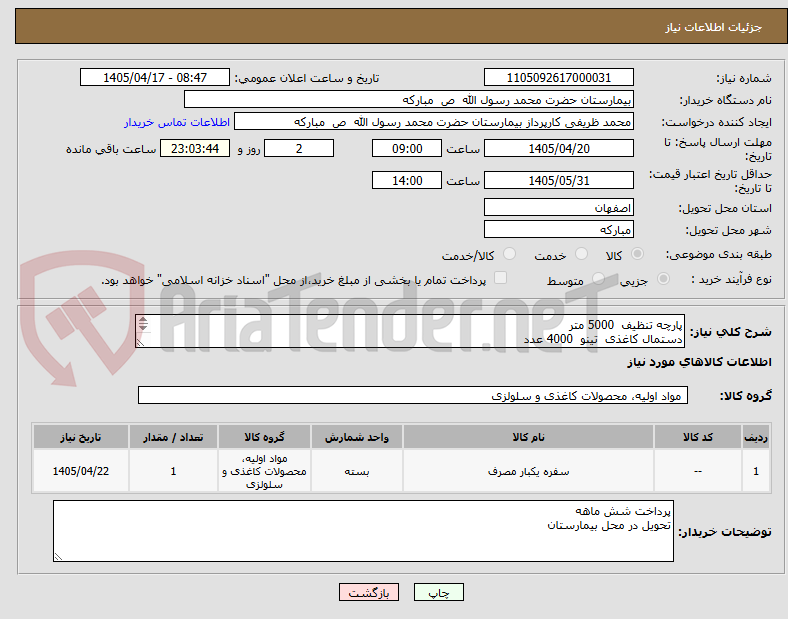Click the need date cell 1405/04/22
Viewport: 788px width, 619px height.
point(81,471)
